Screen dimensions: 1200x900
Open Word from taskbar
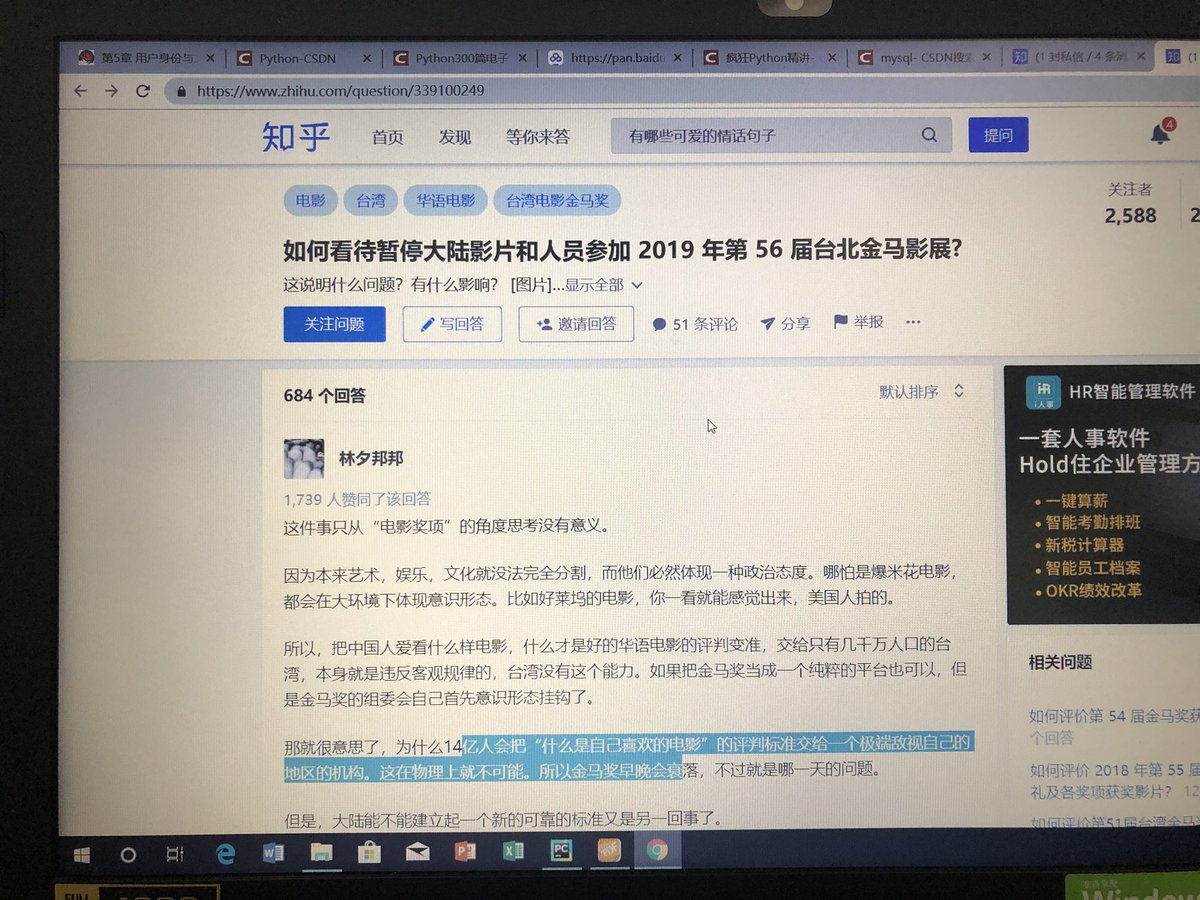pos(273,853)
